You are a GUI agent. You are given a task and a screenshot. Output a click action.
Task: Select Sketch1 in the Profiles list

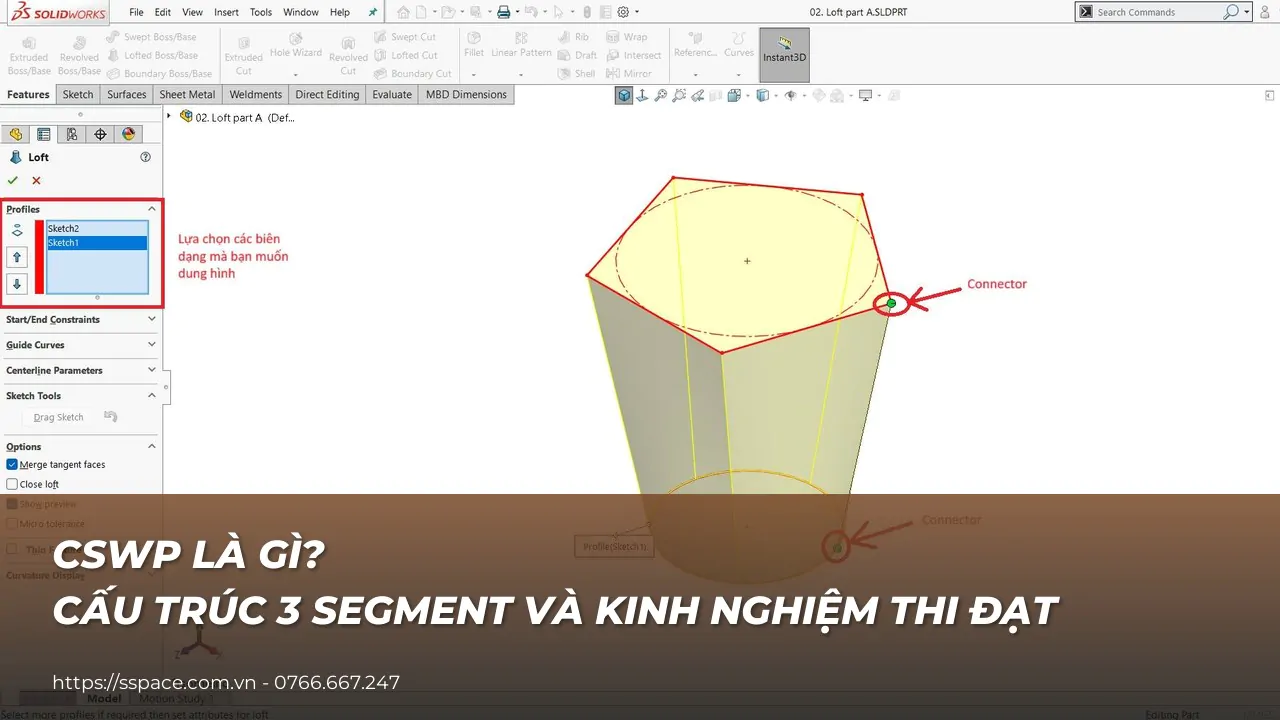(97, 243)
